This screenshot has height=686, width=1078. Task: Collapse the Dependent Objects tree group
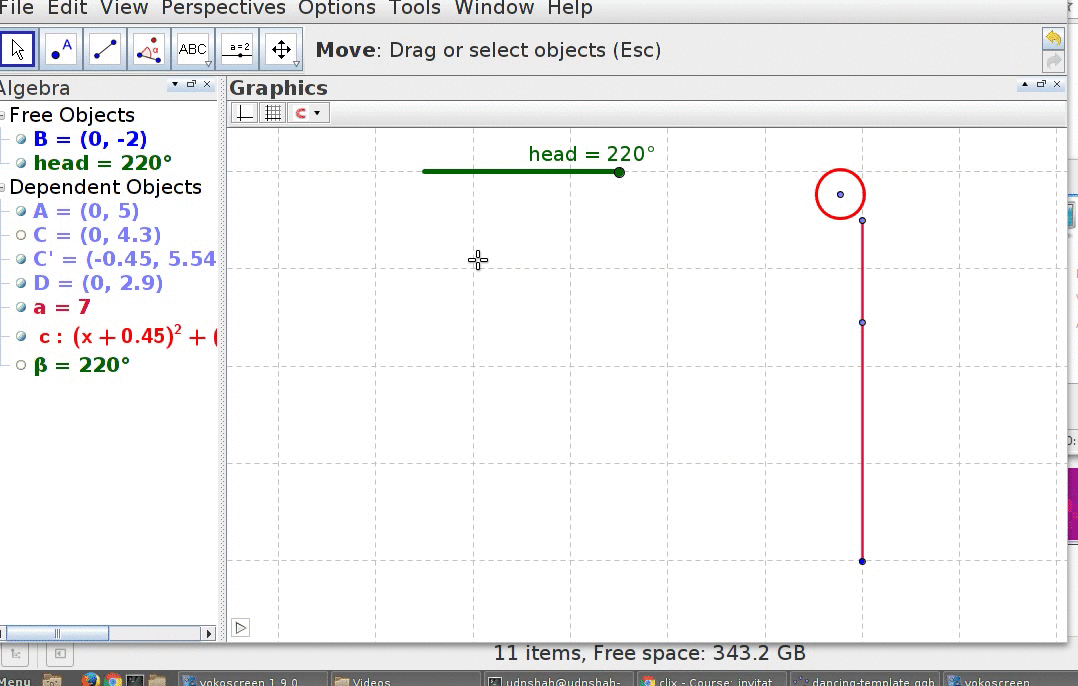[3, 188]
